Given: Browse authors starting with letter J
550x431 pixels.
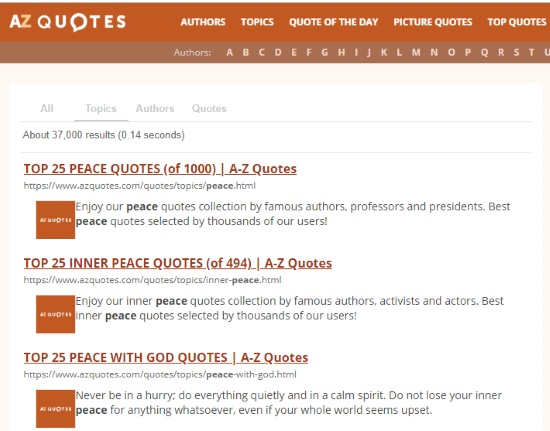Looking at the screenshot, I should click(x=369, y=53).
